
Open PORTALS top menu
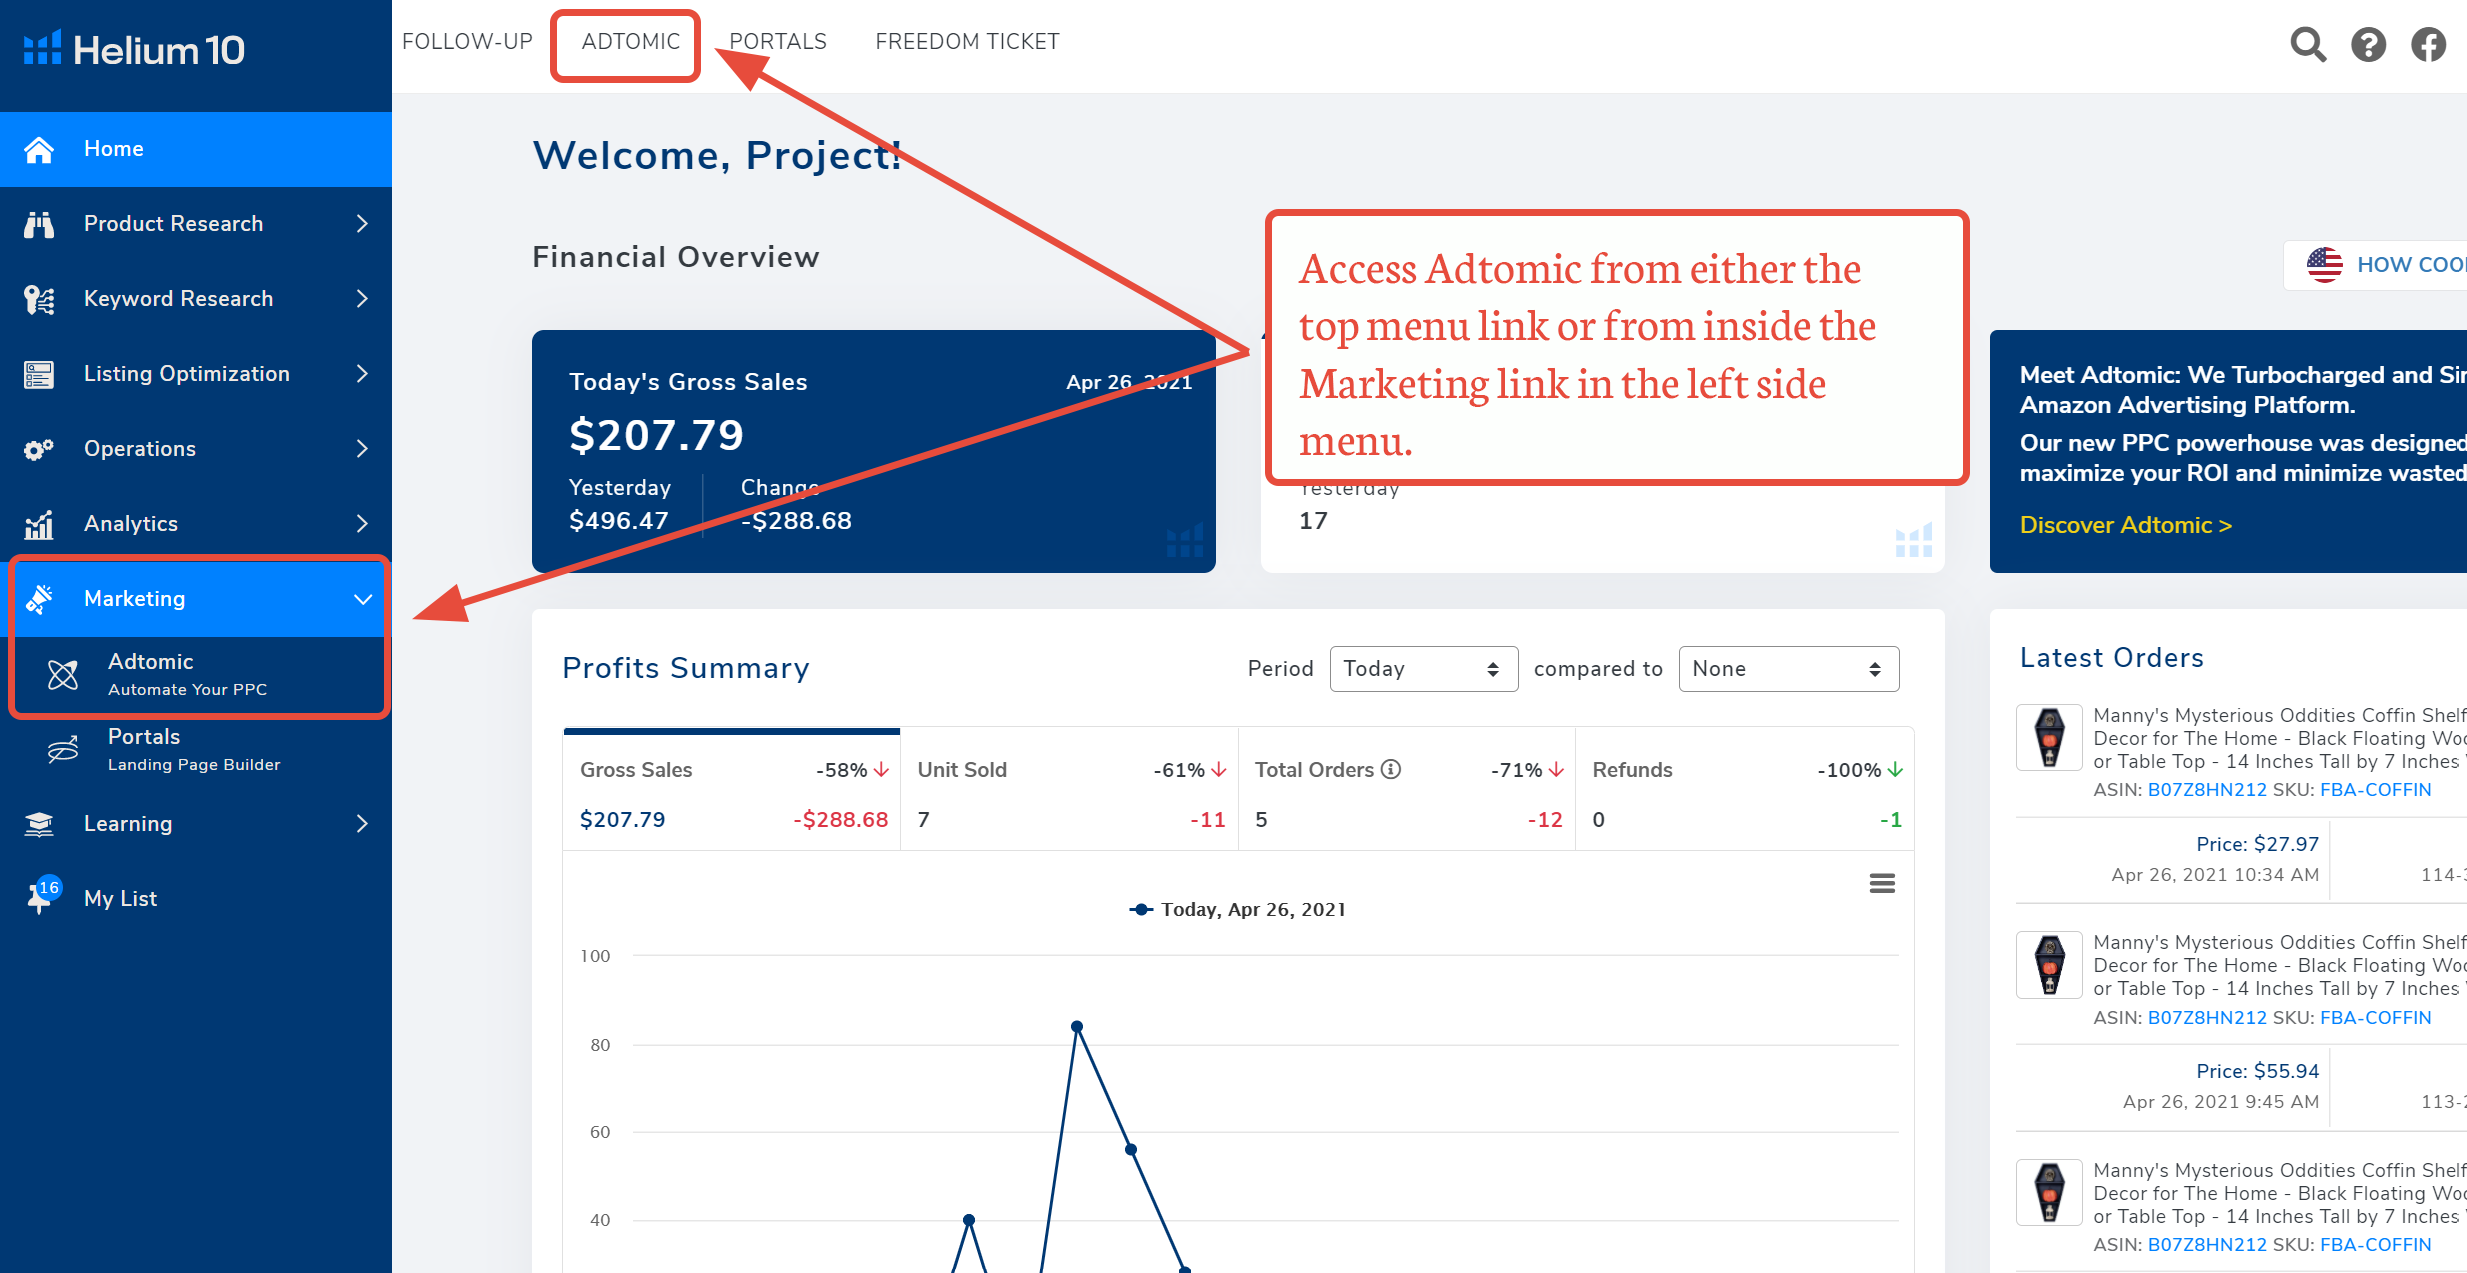pyautogui.click(x=778, y=42)
